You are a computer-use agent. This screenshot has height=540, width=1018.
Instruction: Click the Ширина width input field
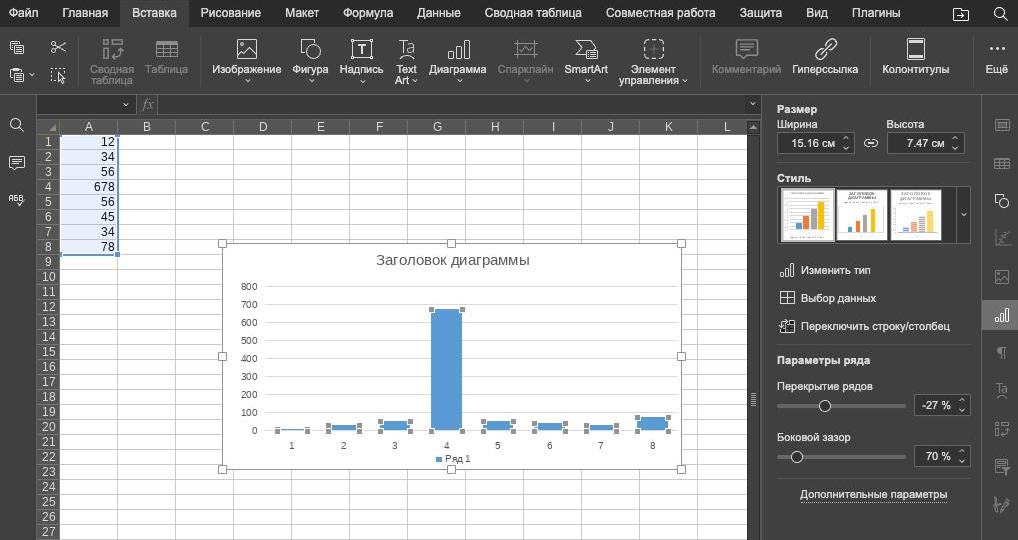(807, 143)
